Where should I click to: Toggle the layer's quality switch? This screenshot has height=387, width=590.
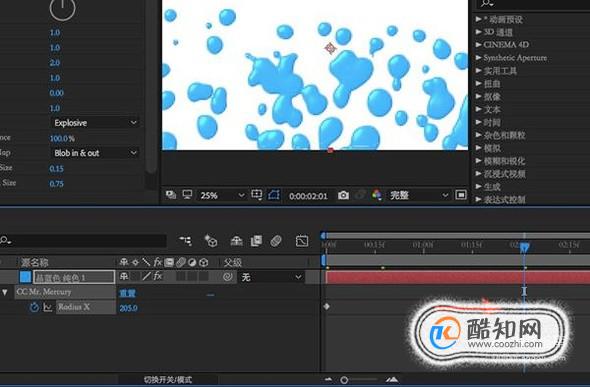point(146,276)
